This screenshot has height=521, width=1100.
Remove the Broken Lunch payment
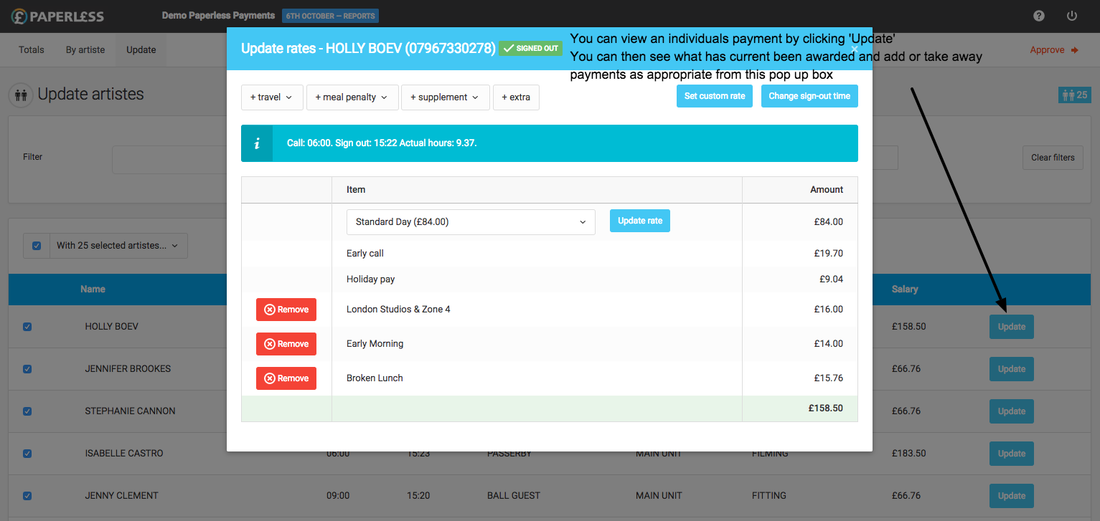click(x=286, y=378)
